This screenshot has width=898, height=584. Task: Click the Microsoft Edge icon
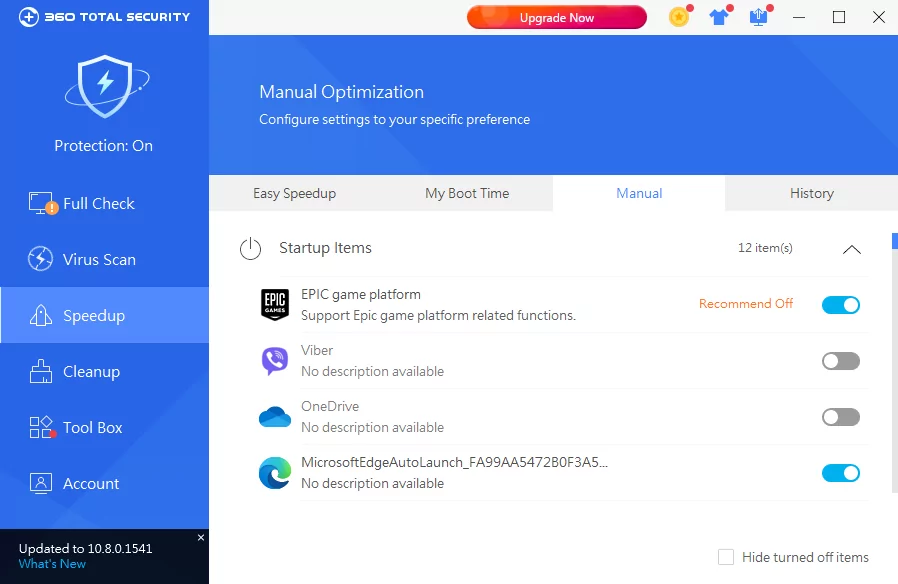click(275, 473)
